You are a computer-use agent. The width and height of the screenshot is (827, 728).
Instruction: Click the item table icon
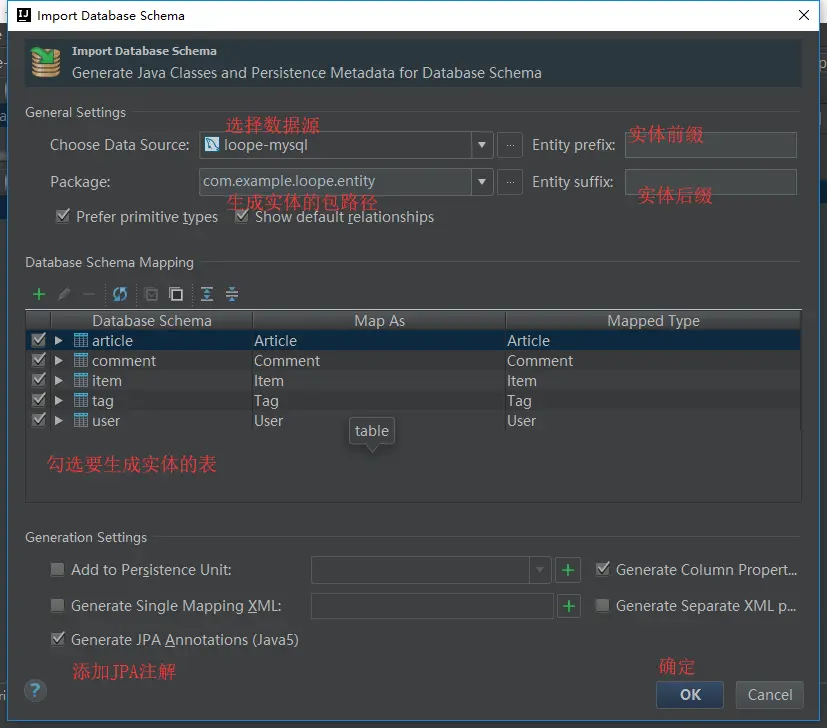81,380
